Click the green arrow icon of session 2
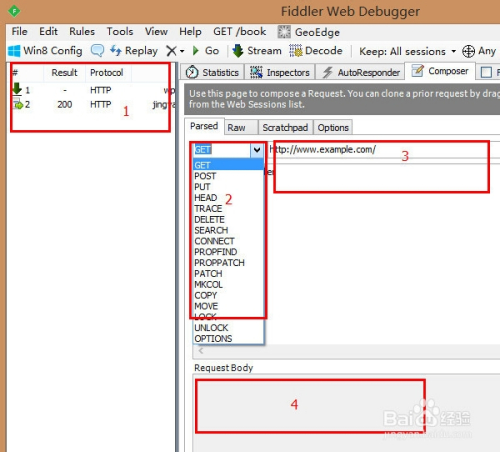The width and height of the screenshot is (500, 452). pyautogui.click(x=18, y=104)
